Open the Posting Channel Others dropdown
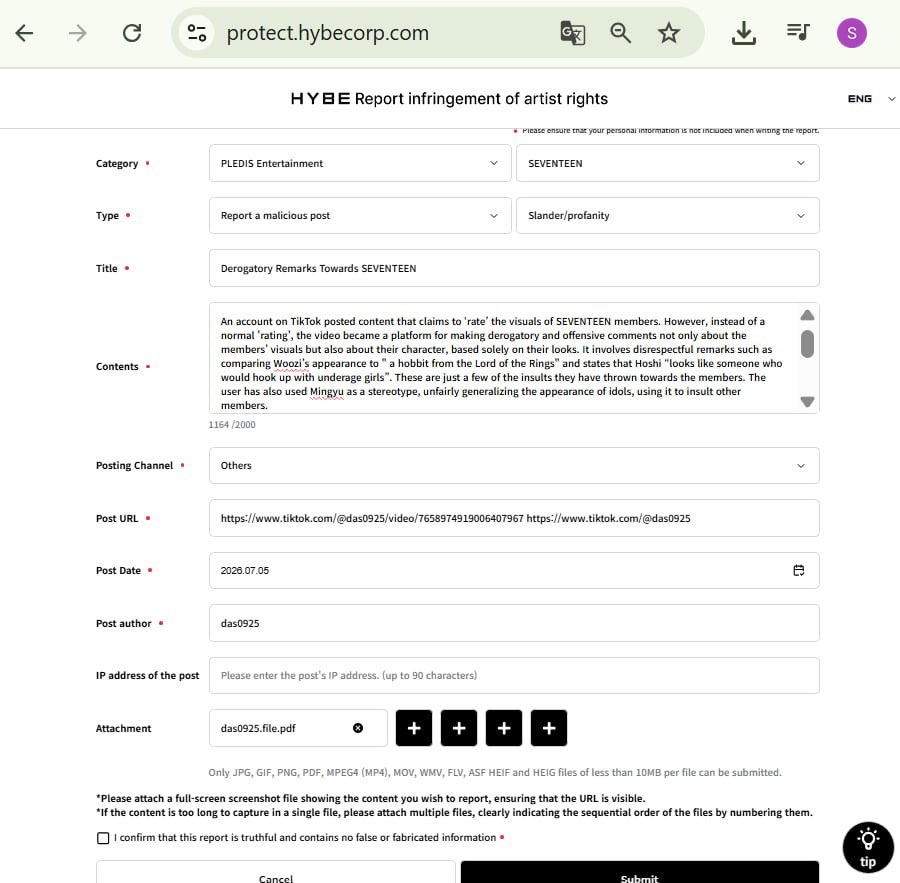Image resolution: width=900 pixels, height=883 pixels. [x=514, y=465]
